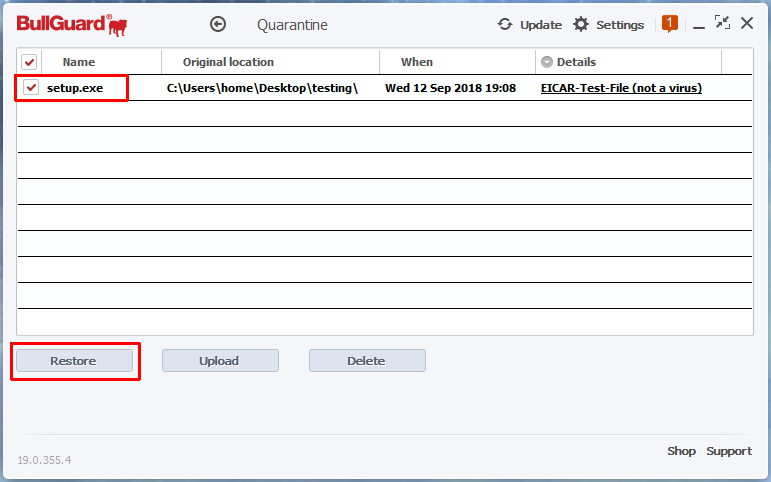
Task: Select the setup.exe file name
Action: tap(75, 88)
